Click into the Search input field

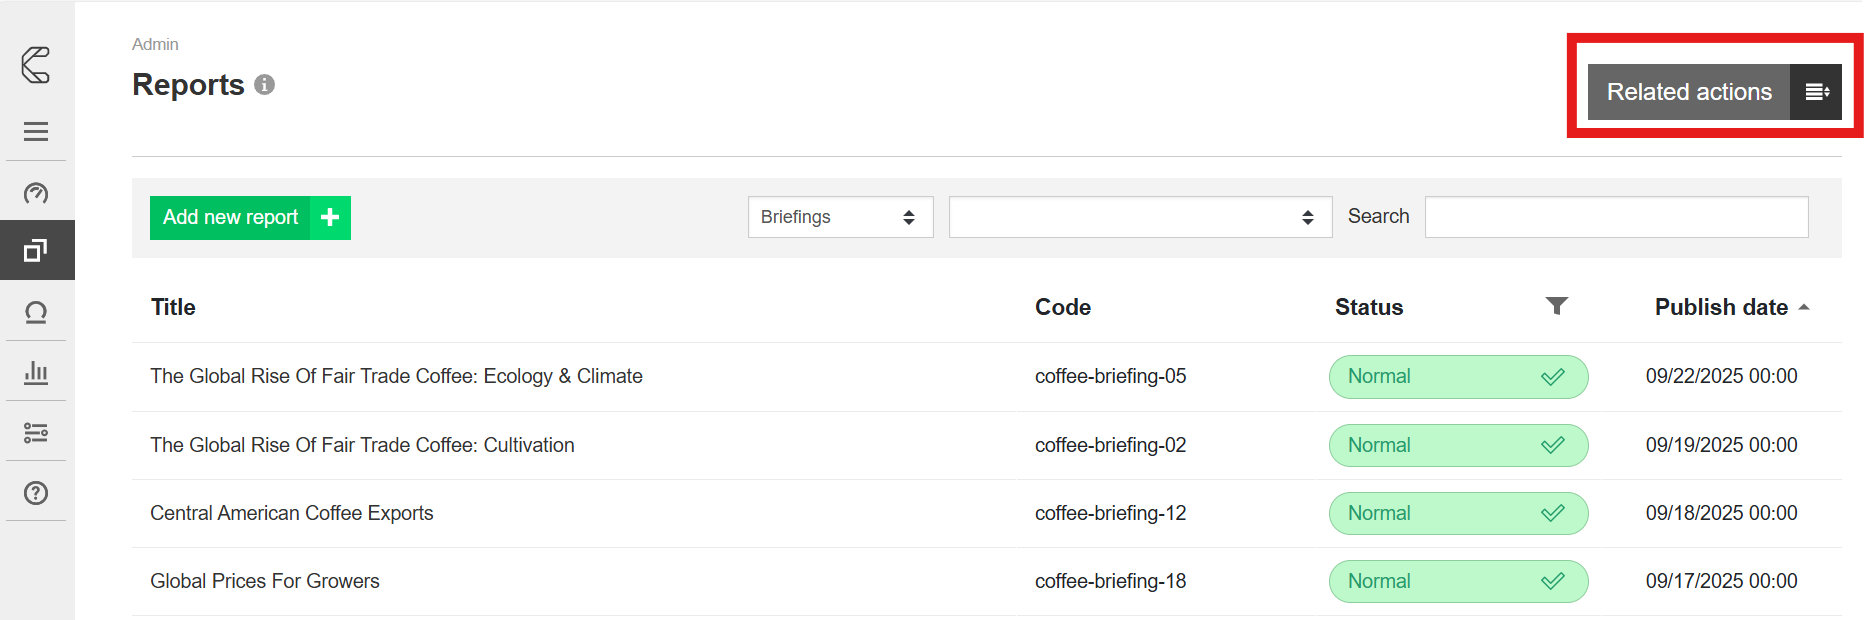[1615, 217]
